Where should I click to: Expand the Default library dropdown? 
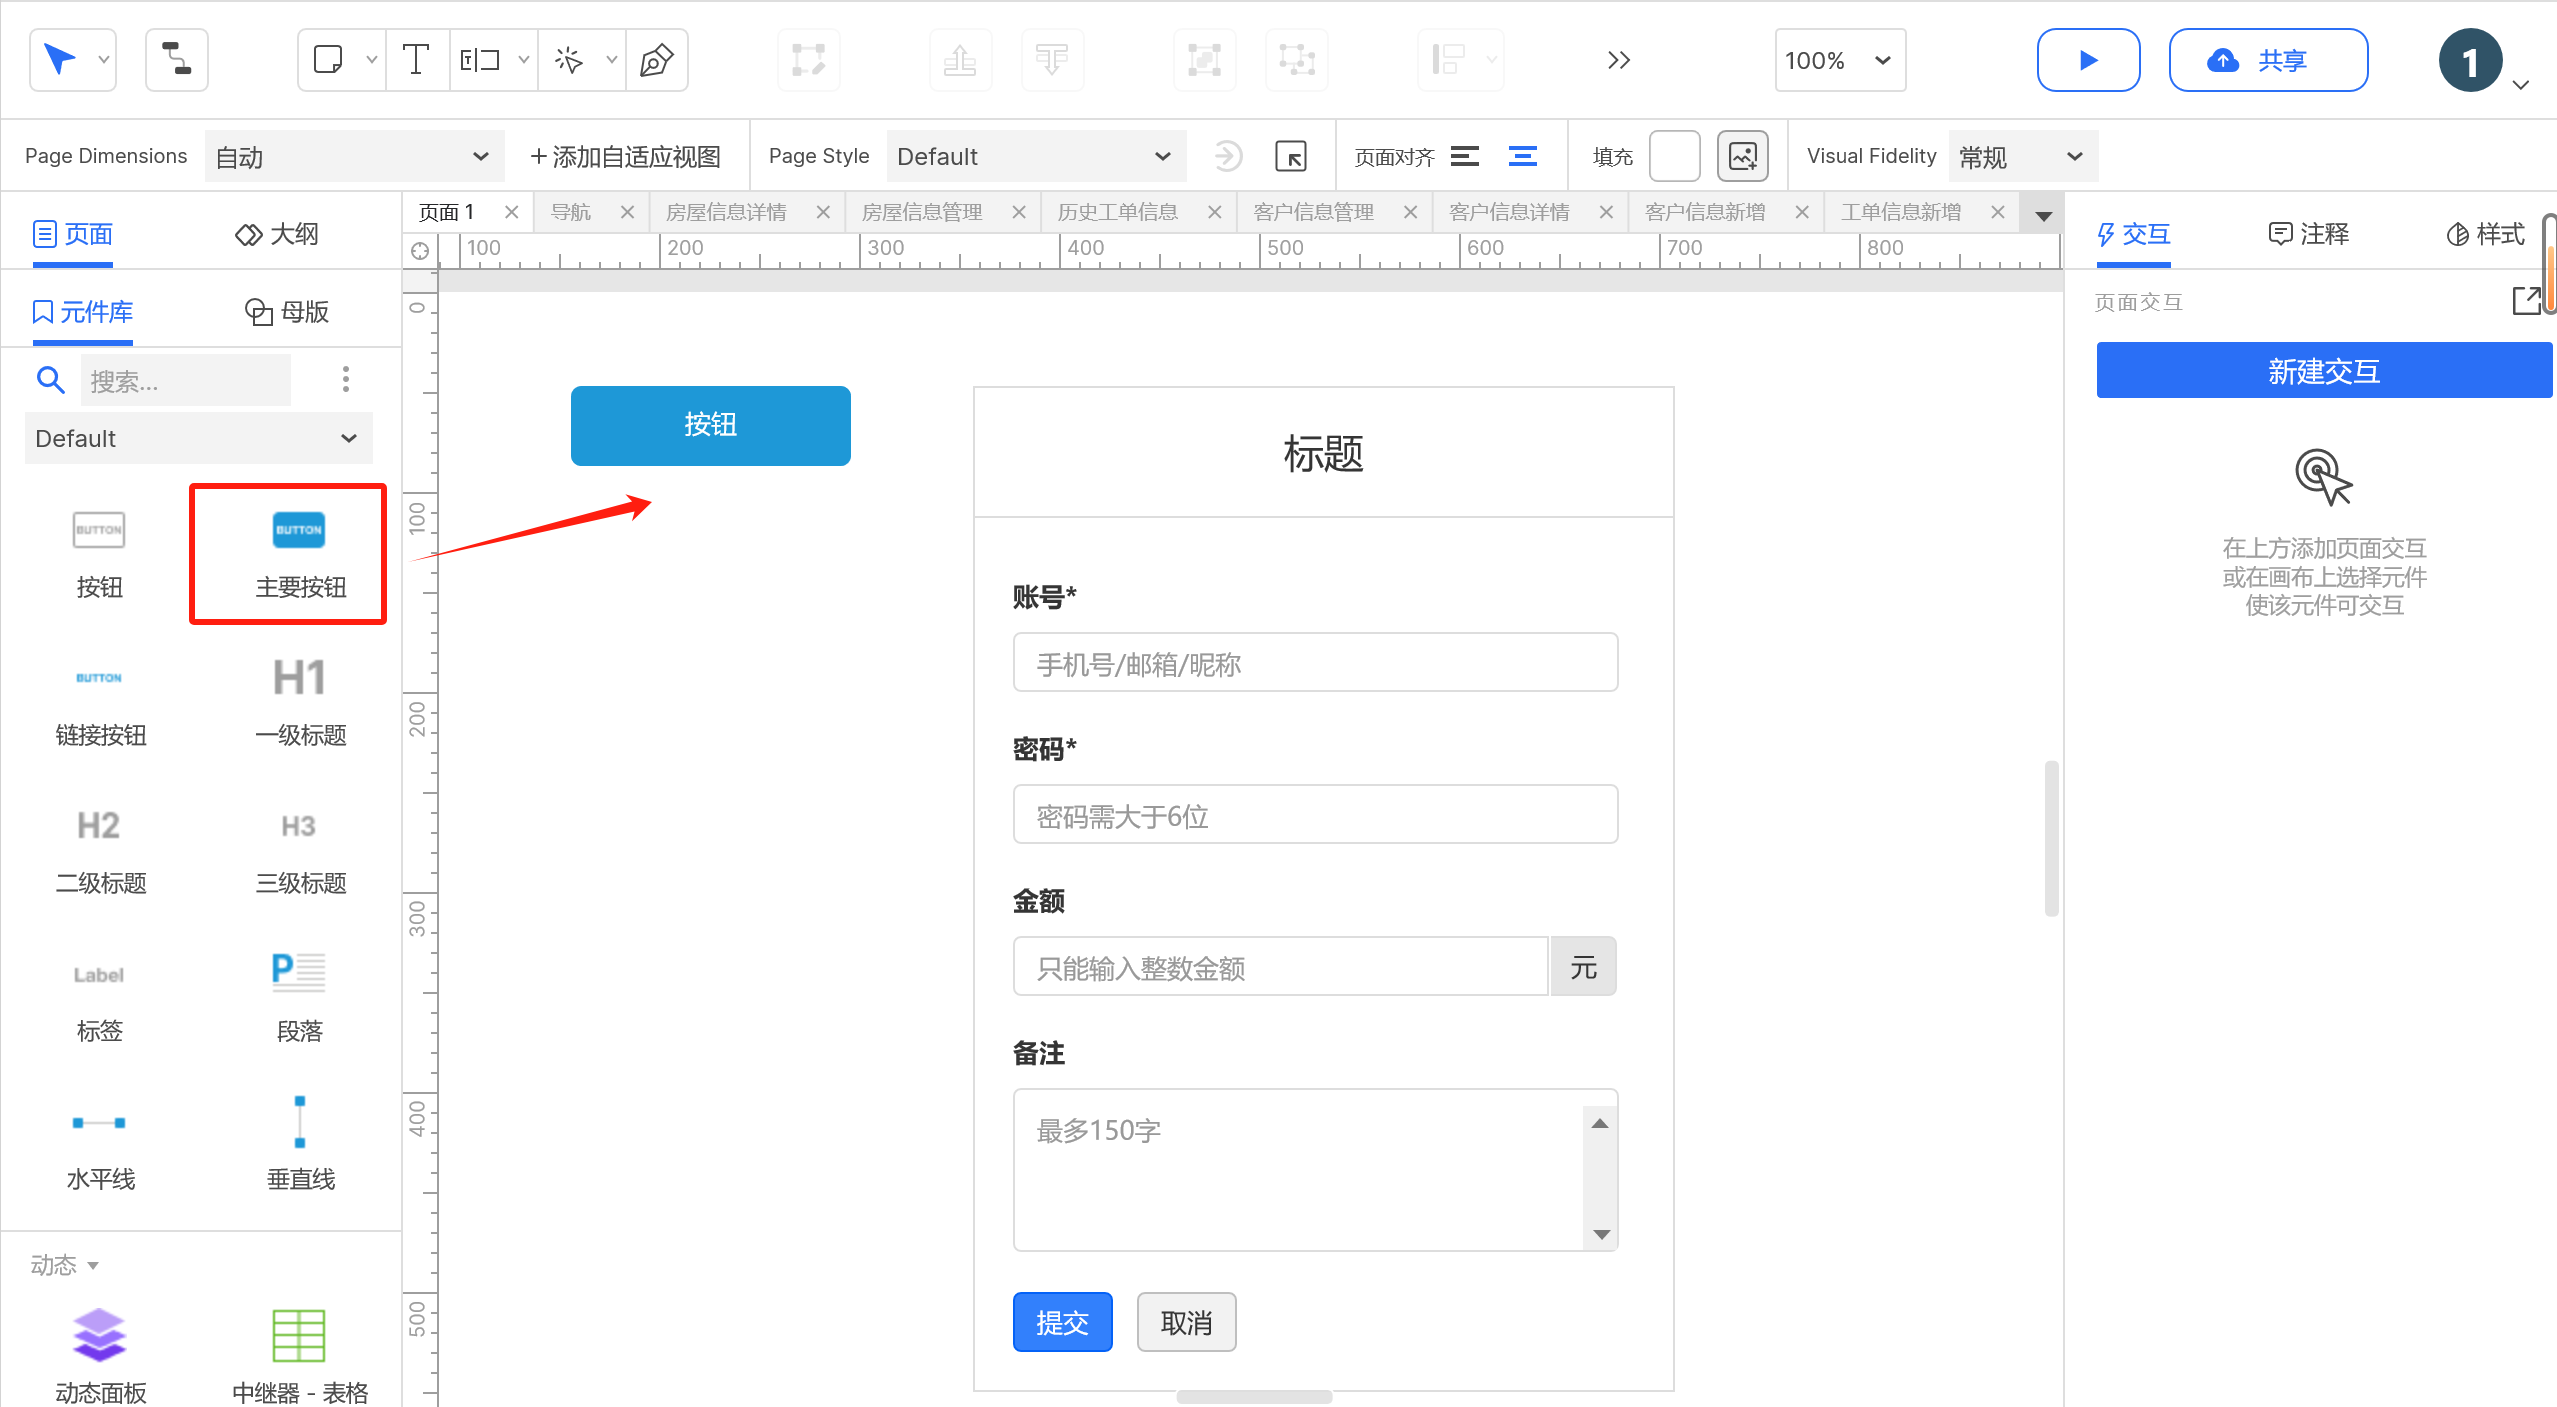(198, 438)
